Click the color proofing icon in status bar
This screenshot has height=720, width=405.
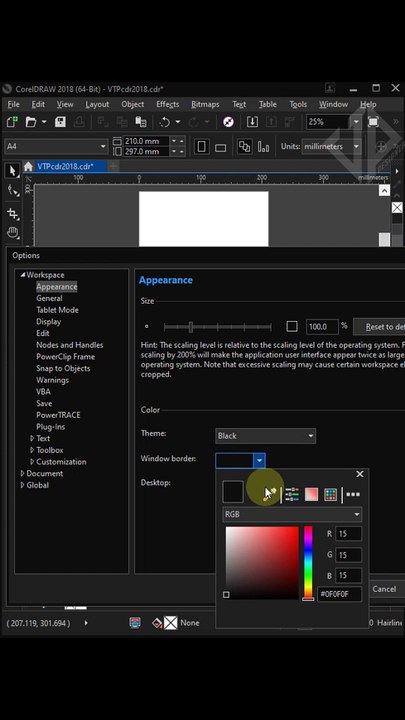[x=135, y=623]
